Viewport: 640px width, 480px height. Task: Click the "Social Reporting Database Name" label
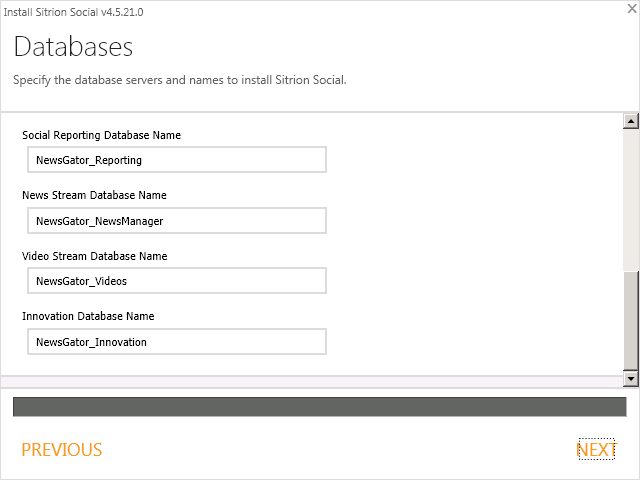(x=101, y=135)
